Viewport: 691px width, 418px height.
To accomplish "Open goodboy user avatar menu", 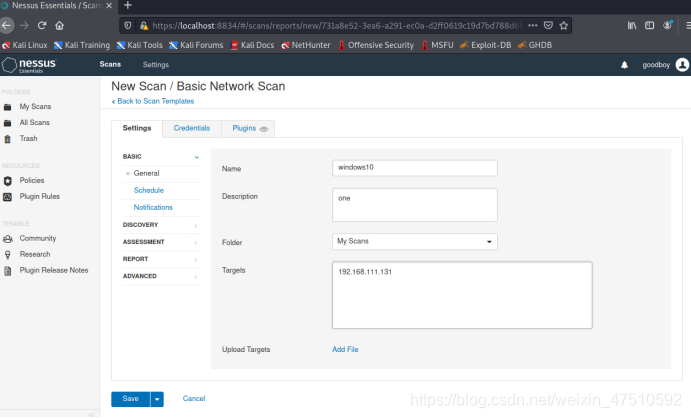I will pyautogui.click(x=682, y=65).
